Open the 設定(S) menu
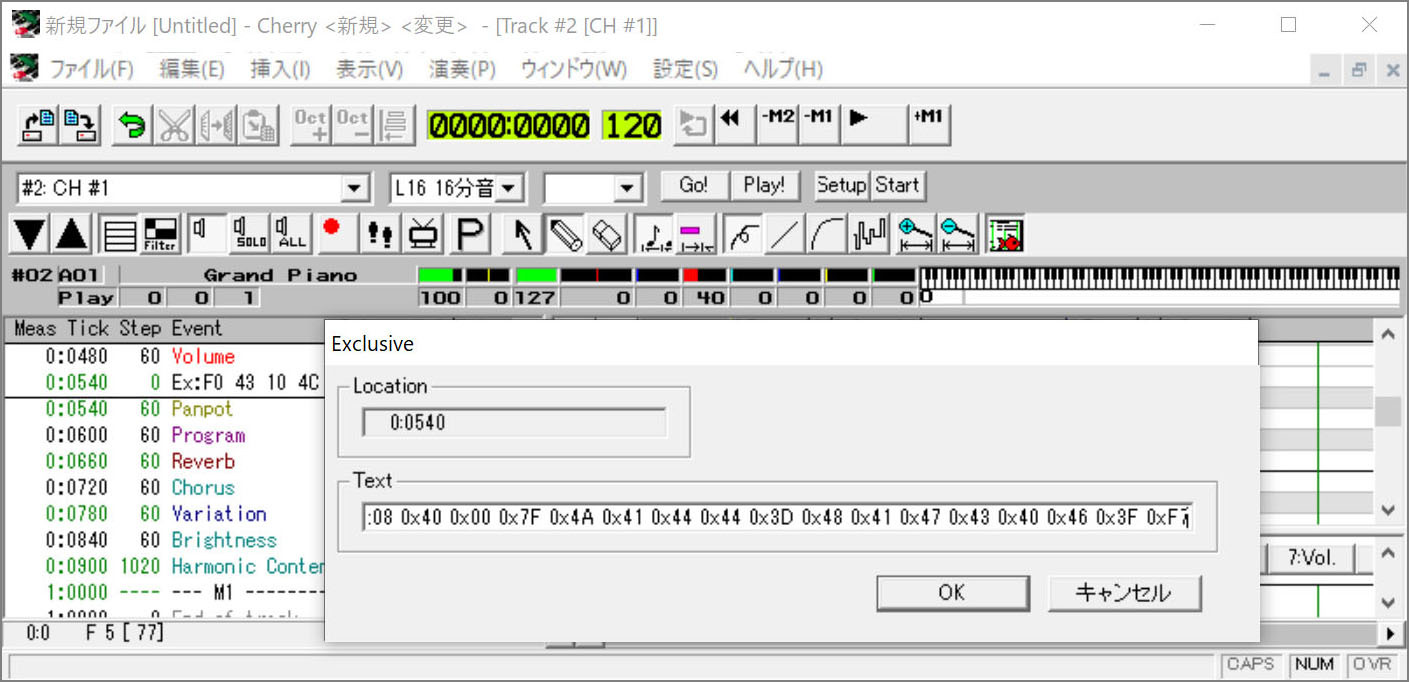The width and height of the screenshot is (1409, 682). click(x=685, y=69)
